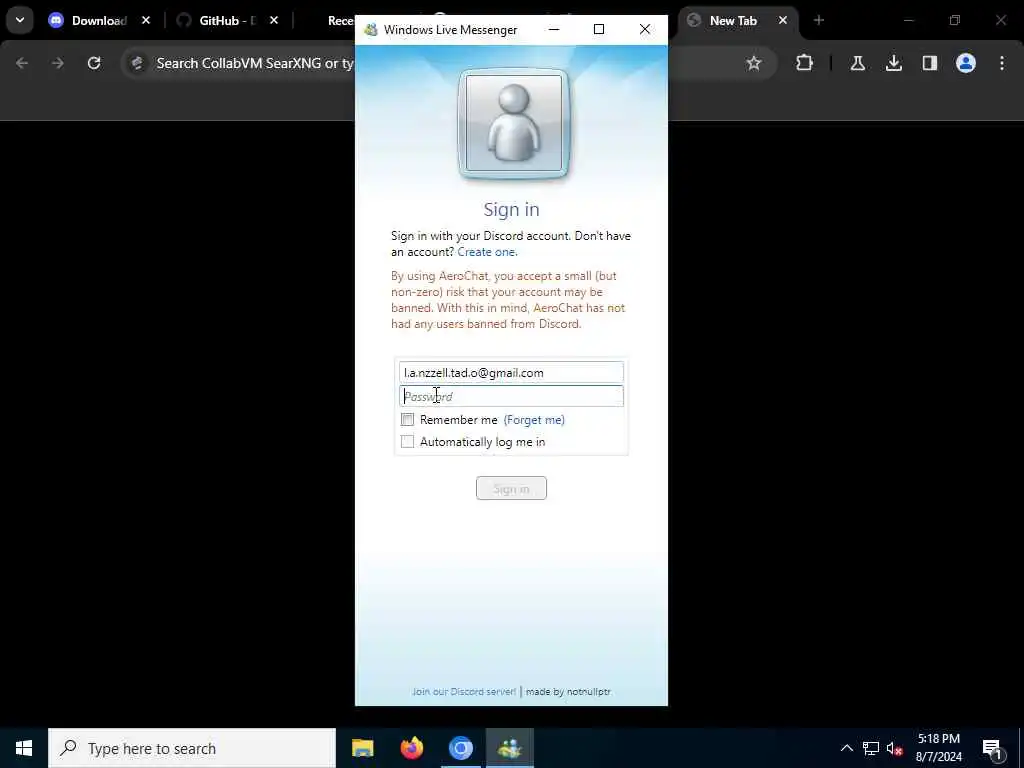Click the Sign in button

point(511,488)
